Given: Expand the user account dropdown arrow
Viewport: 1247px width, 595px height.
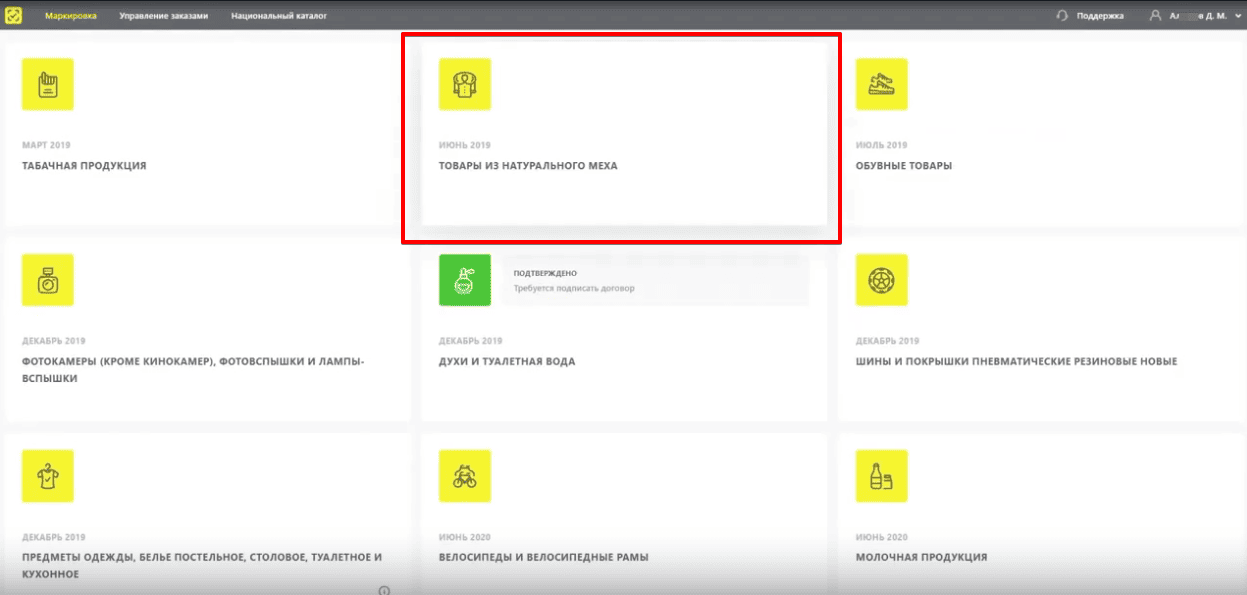Looking at the screenshot, I should coord(1237,16).
